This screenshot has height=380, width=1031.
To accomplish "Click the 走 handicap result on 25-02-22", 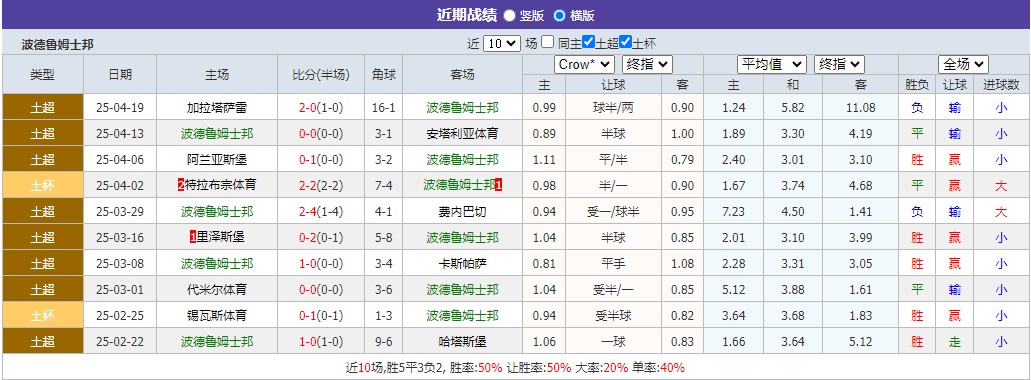I will tap(955, 341).
